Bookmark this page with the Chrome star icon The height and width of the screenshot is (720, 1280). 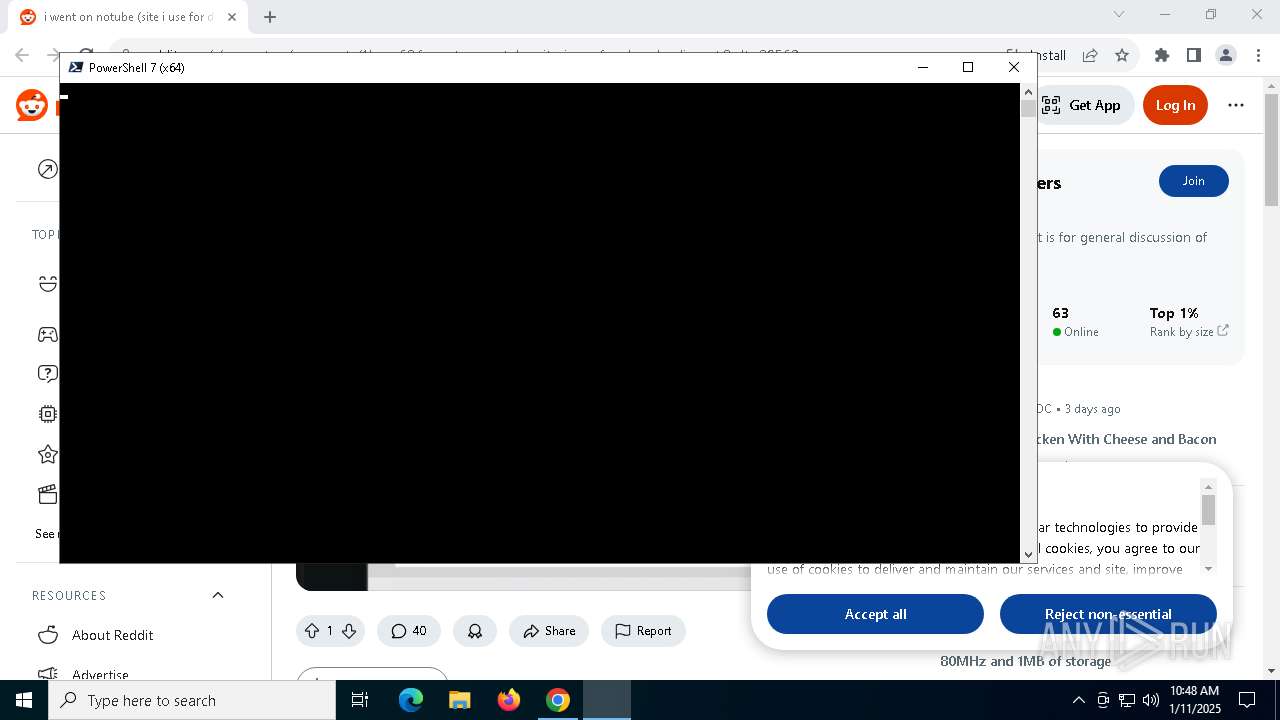[x=1122, y=55]
